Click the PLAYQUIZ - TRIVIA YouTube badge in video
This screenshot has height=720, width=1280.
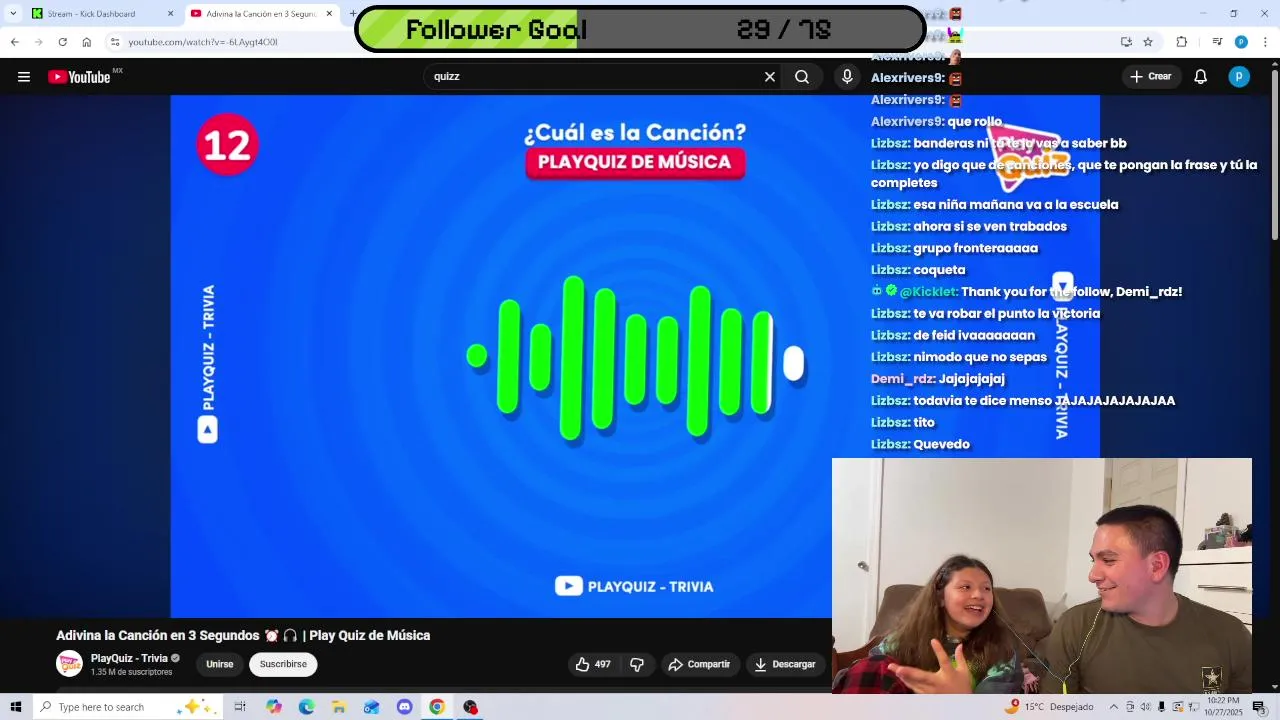click(x=634, y=587)
